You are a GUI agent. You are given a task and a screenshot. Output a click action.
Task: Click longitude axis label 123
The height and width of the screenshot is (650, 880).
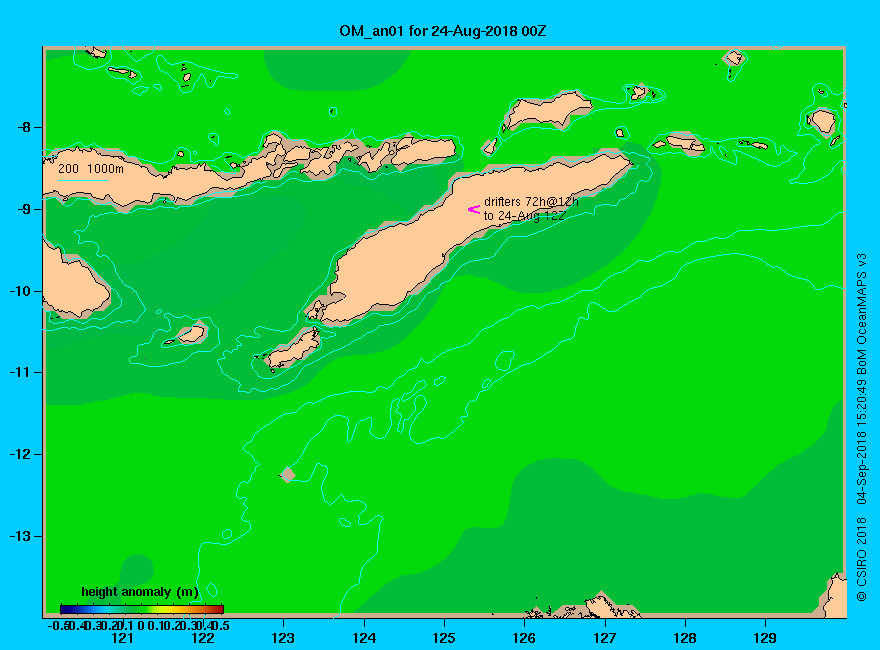pos(283,638)
